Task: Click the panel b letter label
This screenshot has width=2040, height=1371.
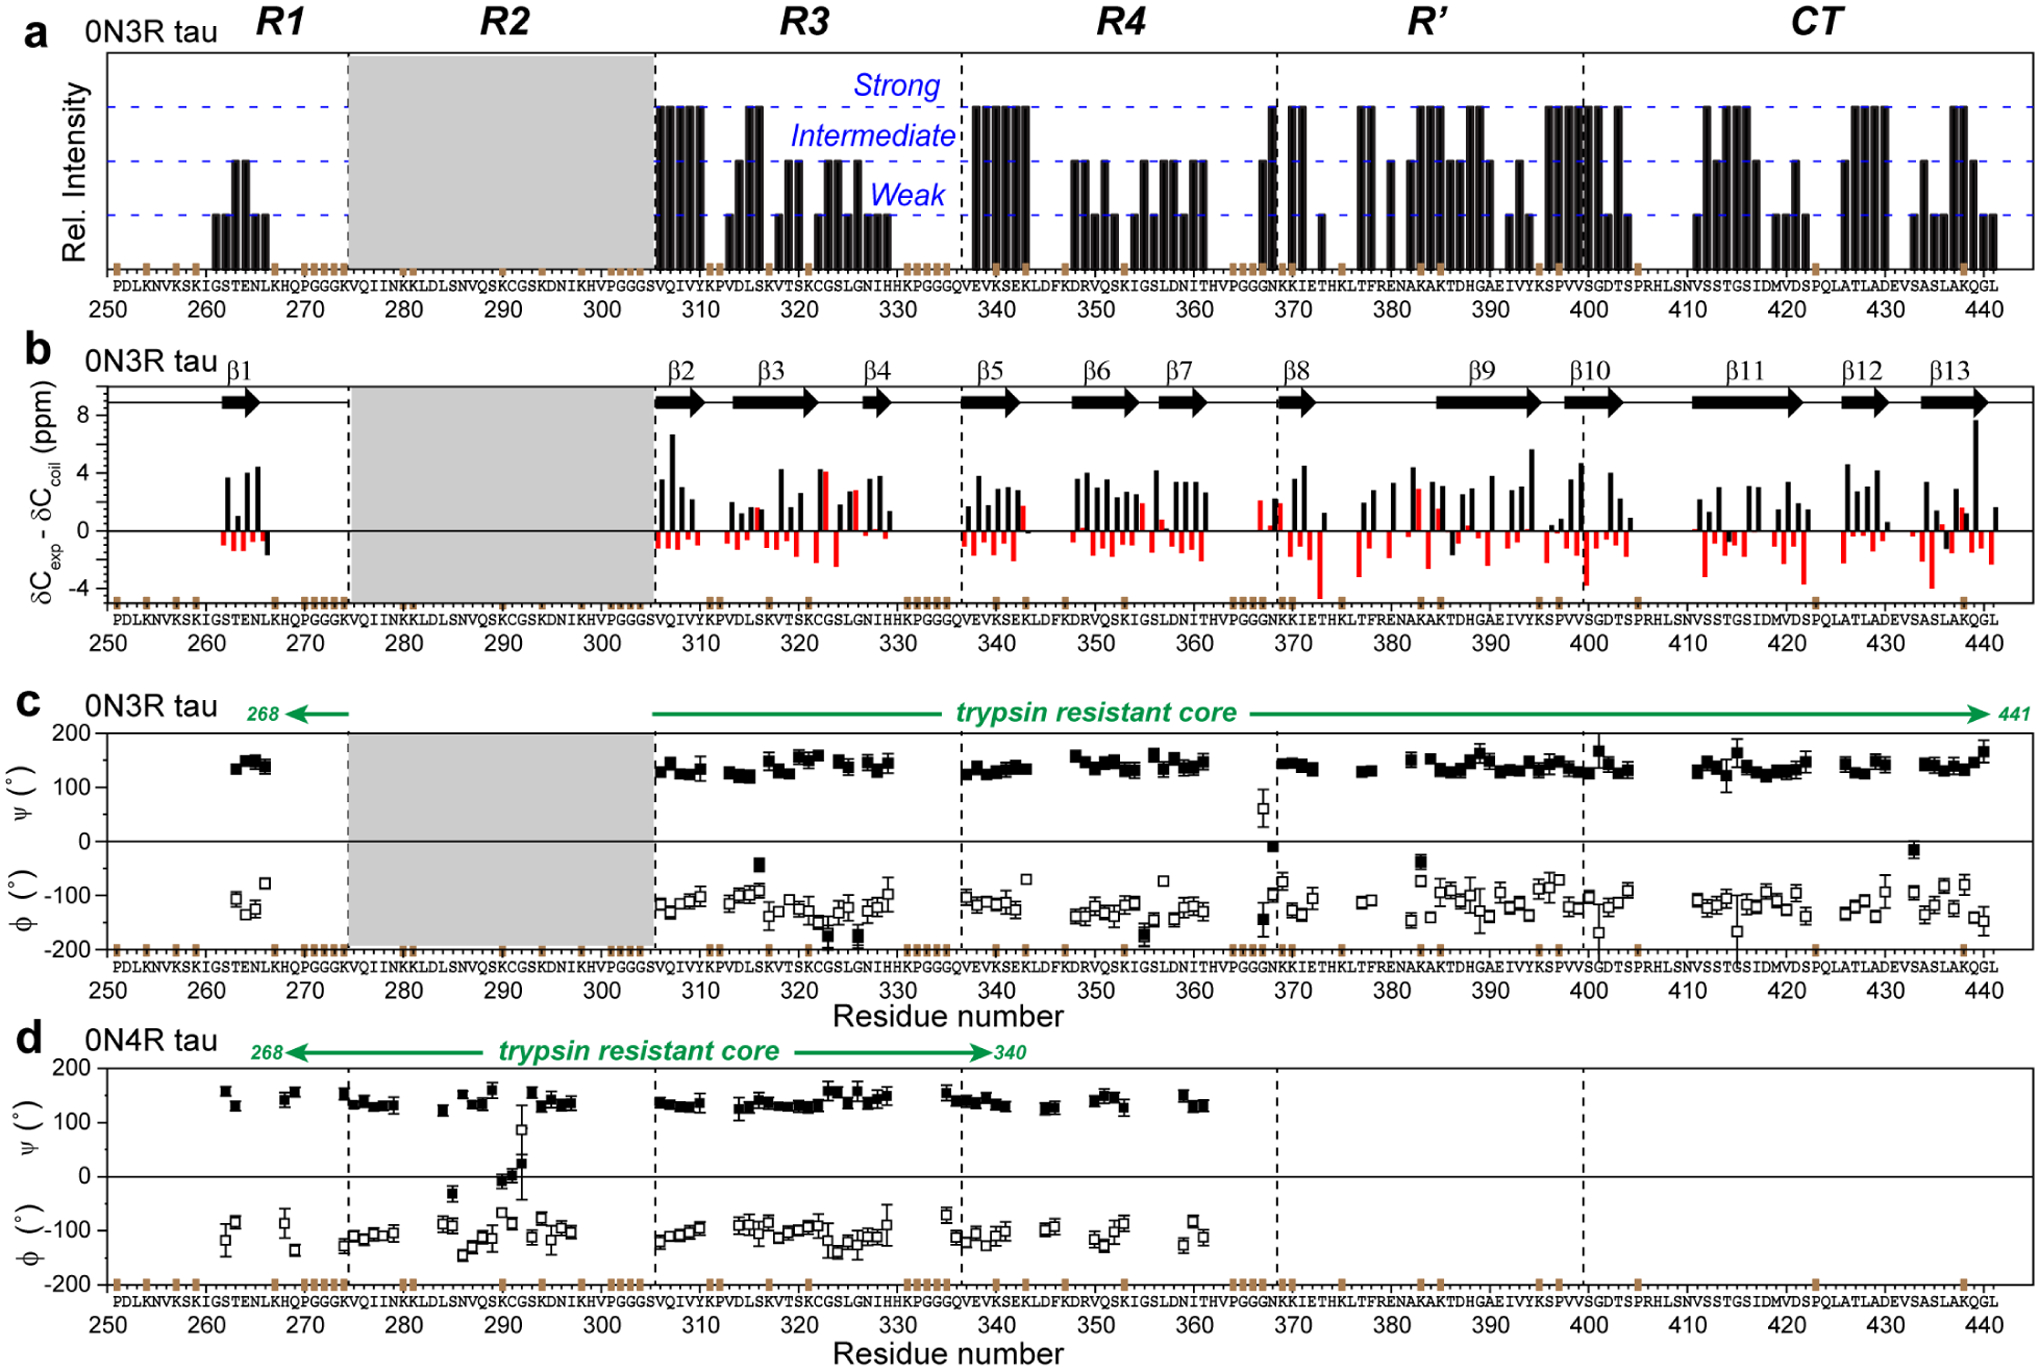Action: click(x=37, y=349)
